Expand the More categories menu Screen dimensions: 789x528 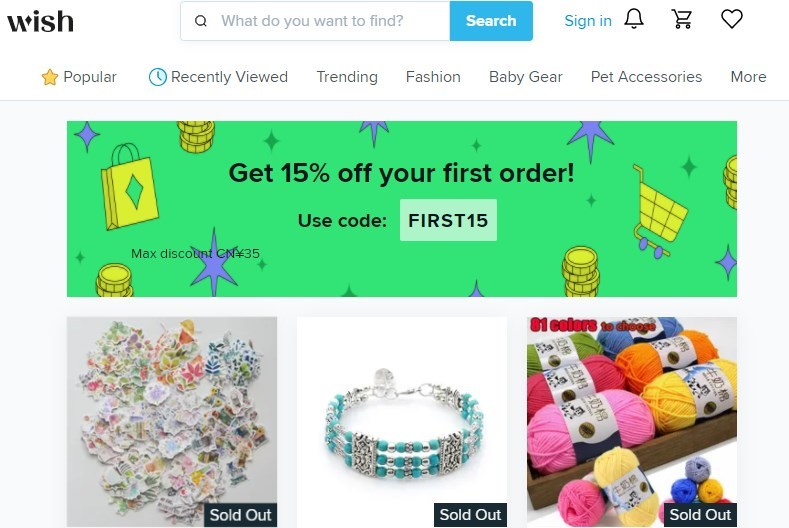click(748, 77)
